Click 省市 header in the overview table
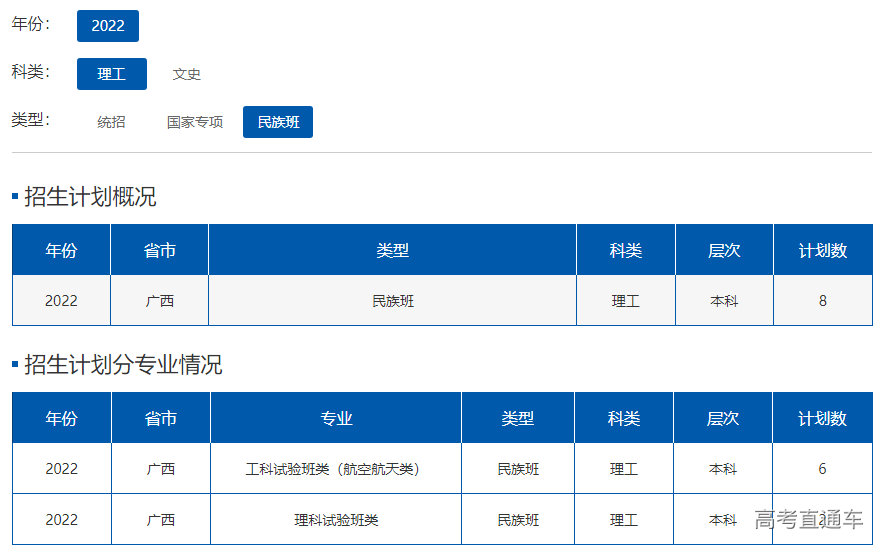 coord(159,250)
